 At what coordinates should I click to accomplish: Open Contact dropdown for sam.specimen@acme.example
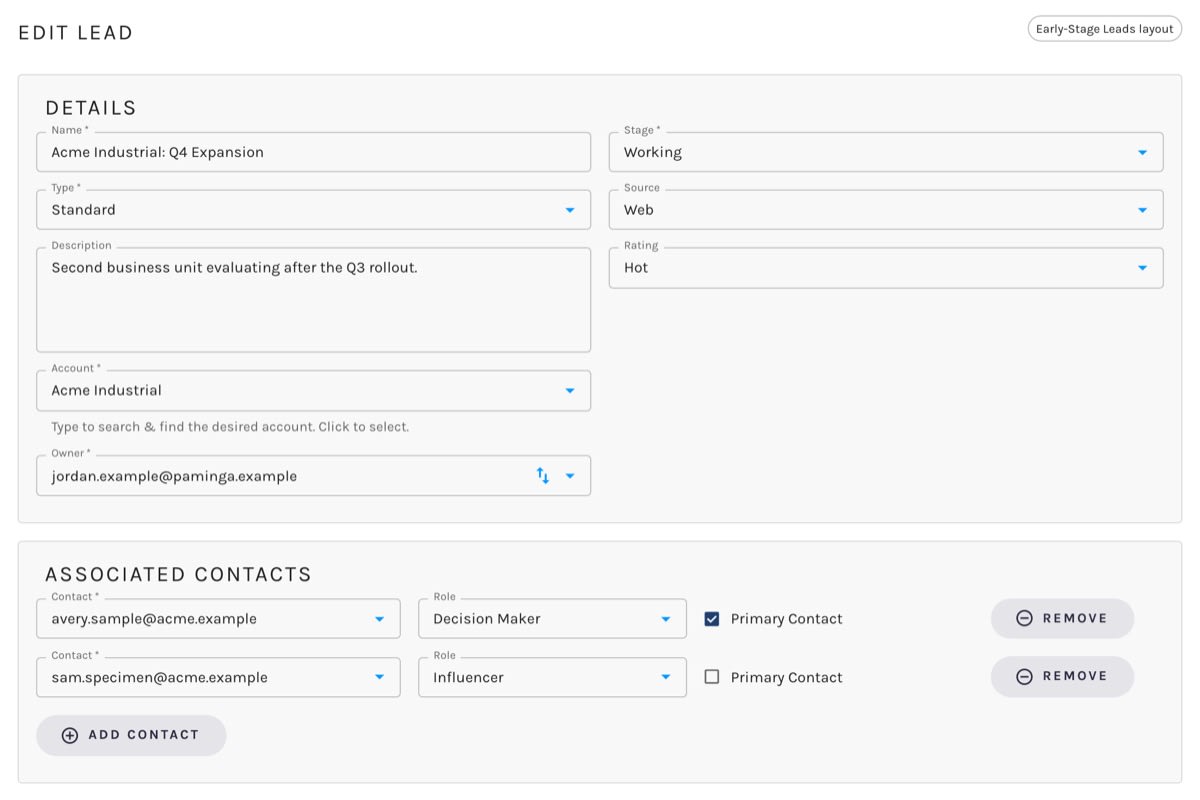218,677
